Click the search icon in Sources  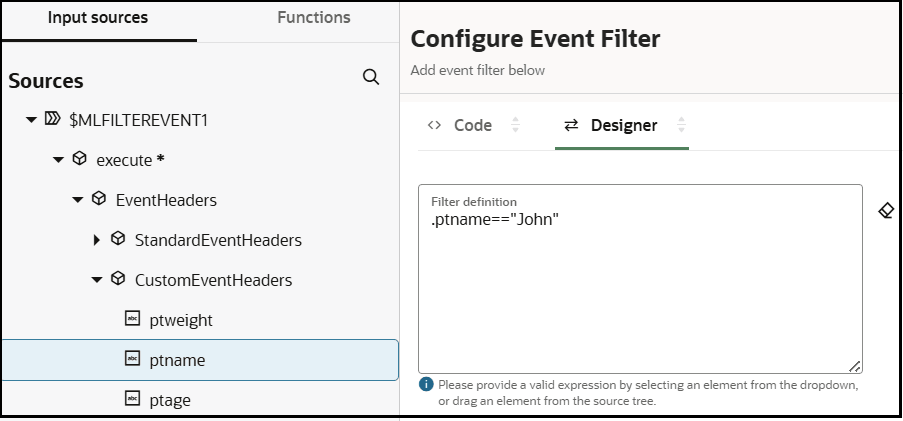370,77
